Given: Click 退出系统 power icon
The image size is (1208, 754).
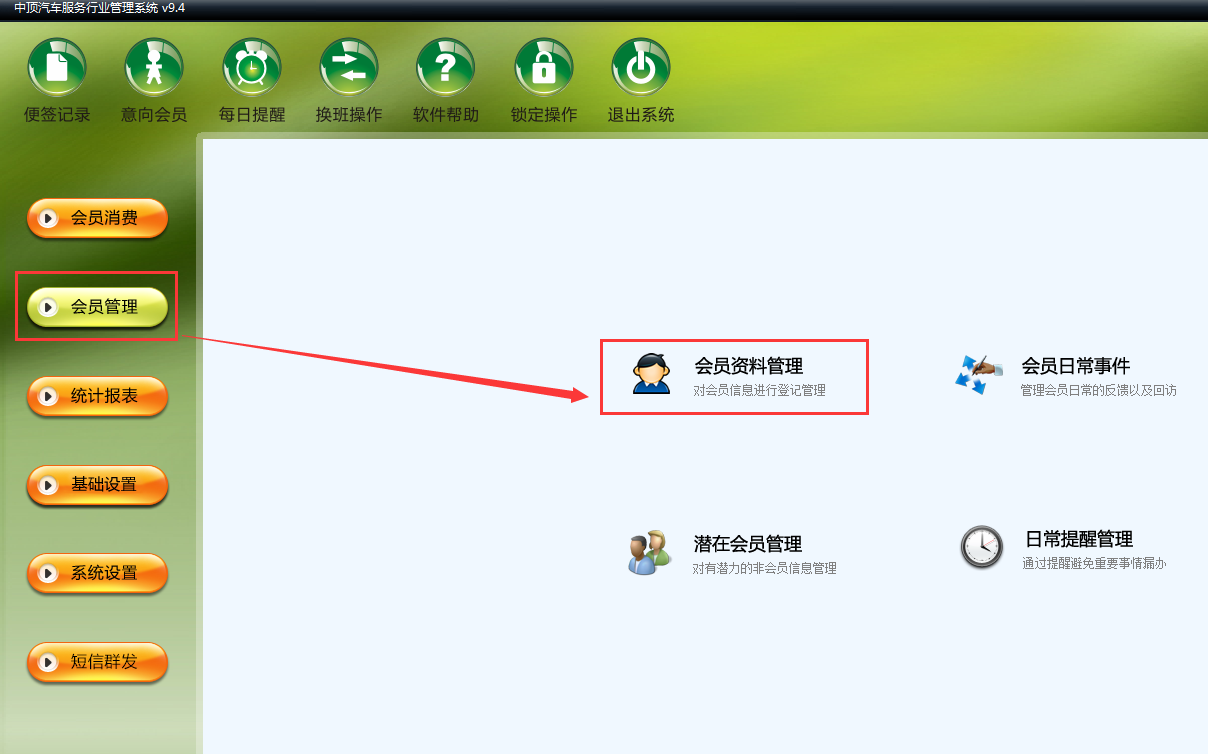Looking at the screenshot, I should 641,67.
